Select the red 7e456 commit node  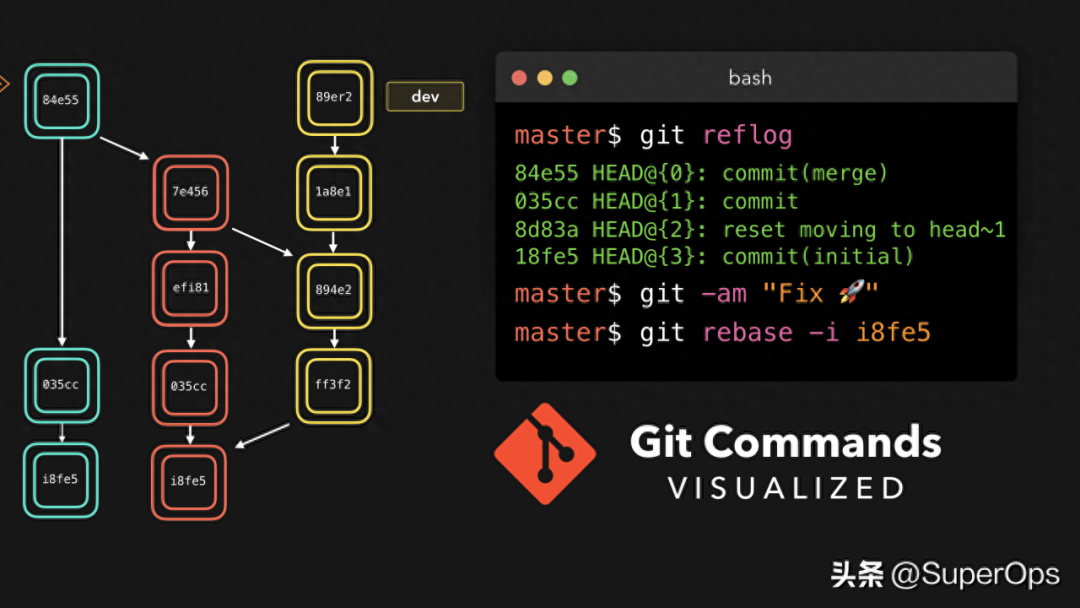point(191,192)
